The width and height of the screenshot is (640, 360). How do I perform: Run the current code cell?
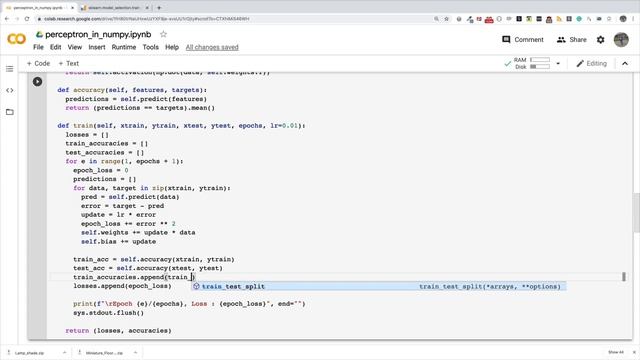coord(38,82)
